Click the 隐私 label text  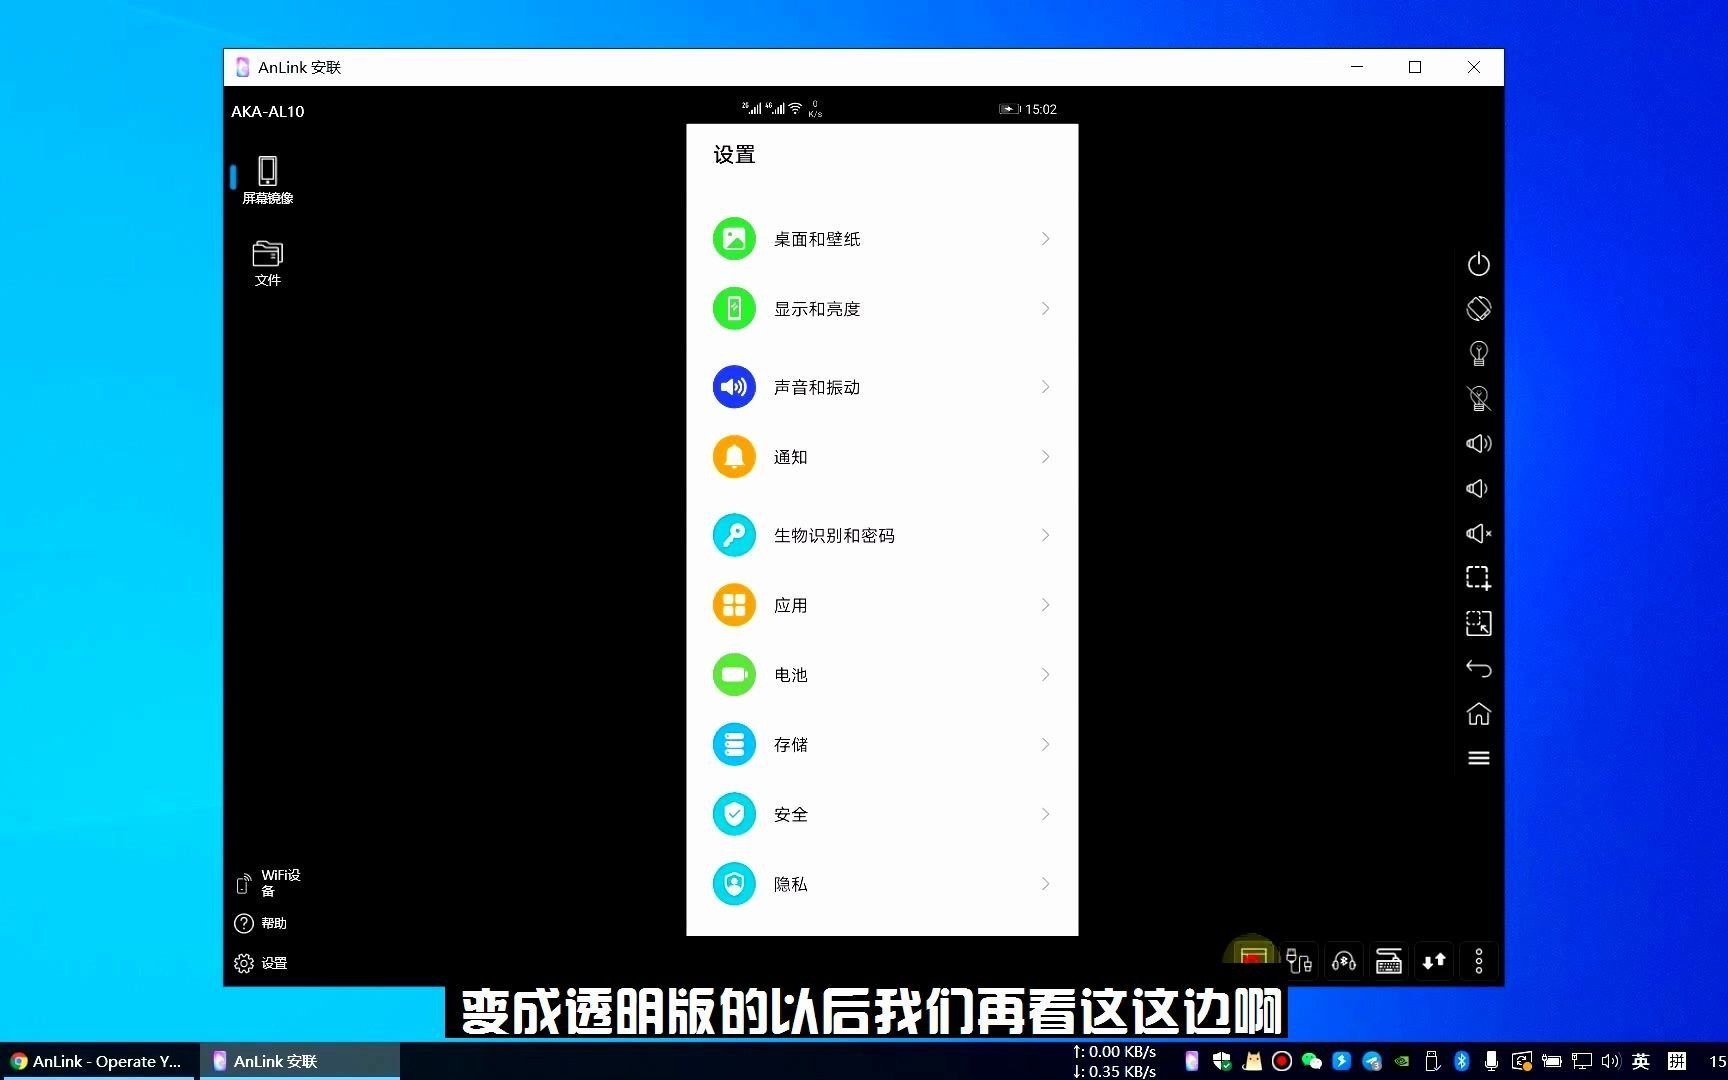click(x=790, y=884)
